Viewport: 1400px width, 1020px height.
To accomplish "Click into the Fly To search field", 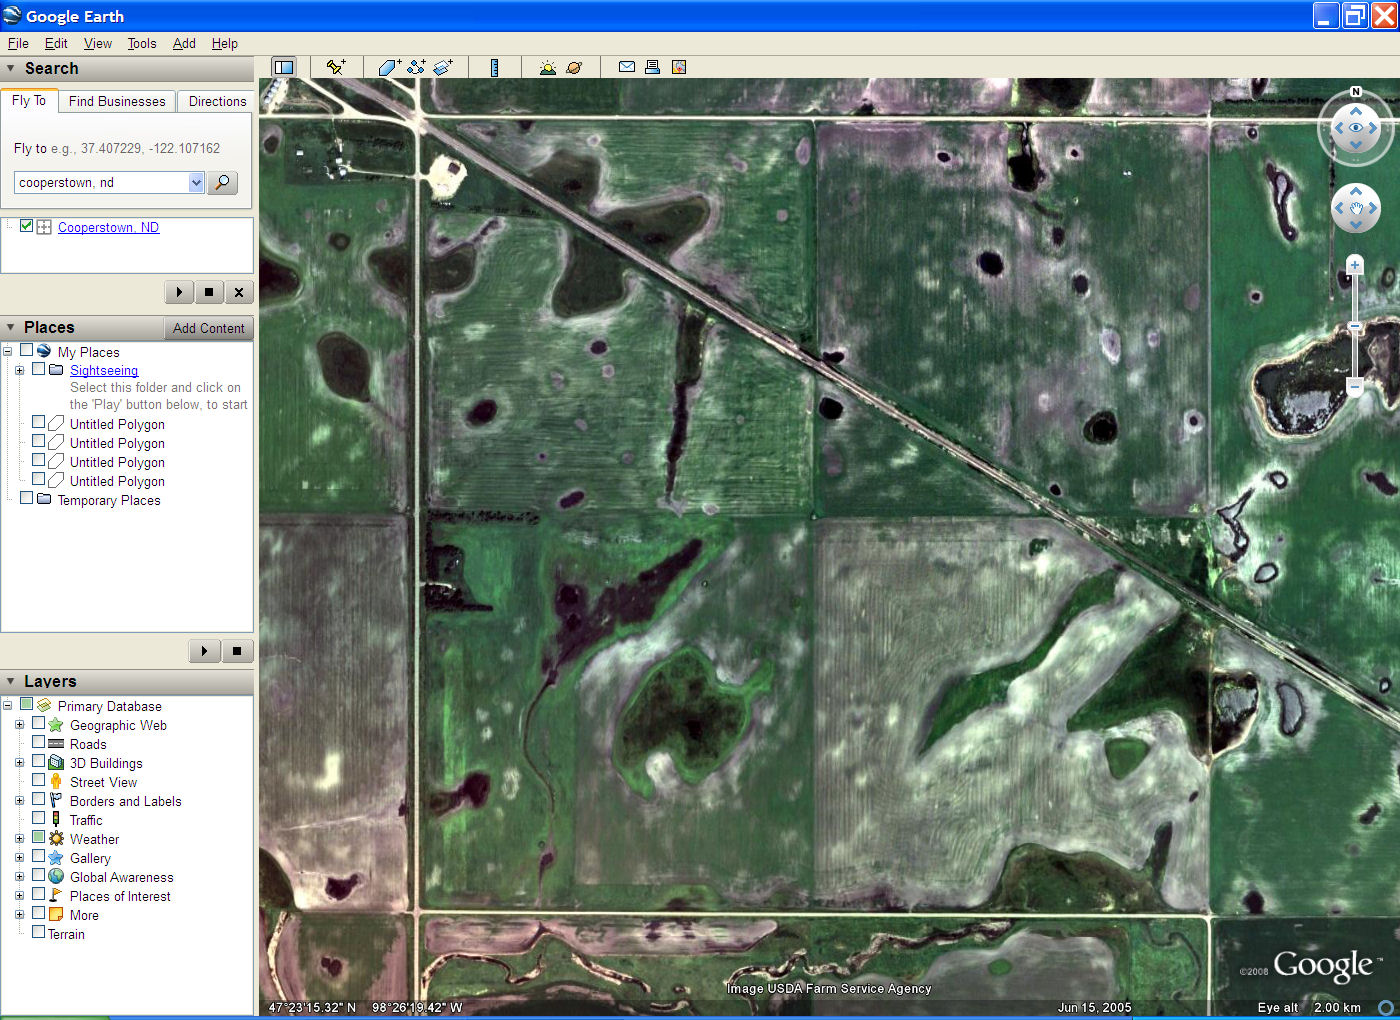I will 101,182.
